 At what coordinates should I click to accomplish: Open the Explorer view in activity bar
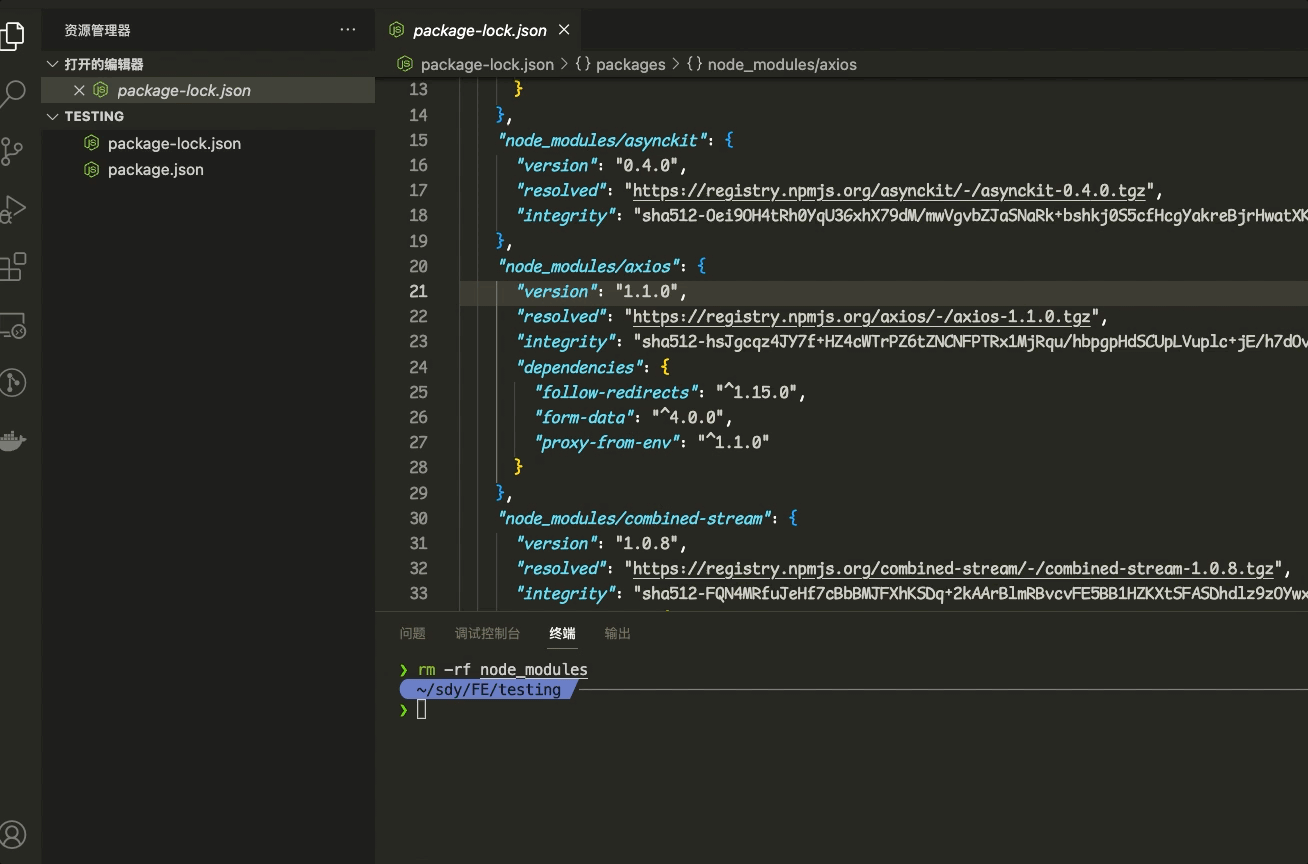coord(12,36)
